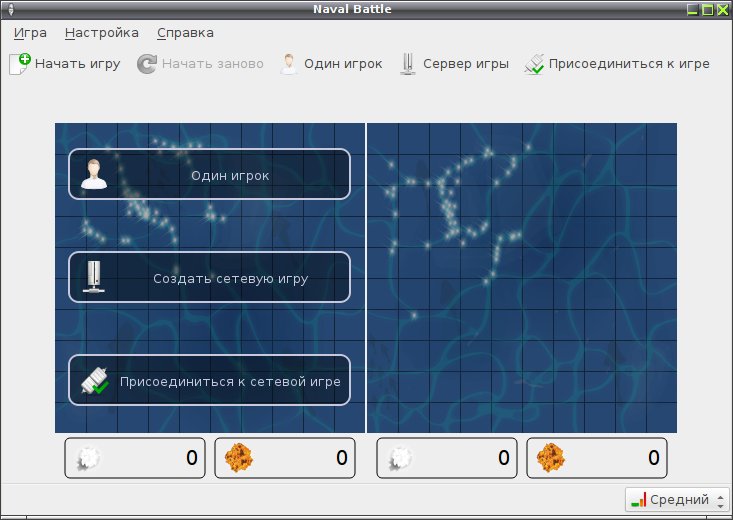733x520 pixels.
Task: Click the plug icon in 'Присоединиться к сетевой игре'
Action: point(95,380)
